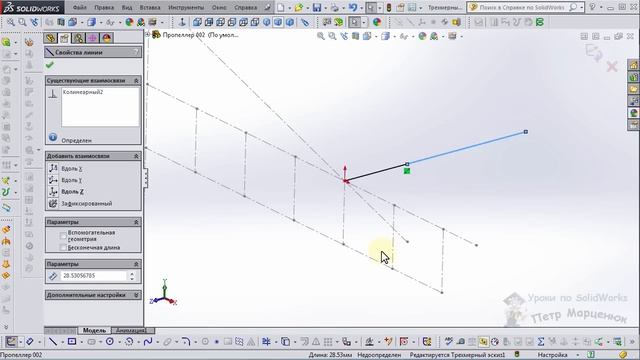Image resolution: width=640 pixels, height=360 pixels.
Task: Click the Недоопределен status text
Action: (379, 355)
